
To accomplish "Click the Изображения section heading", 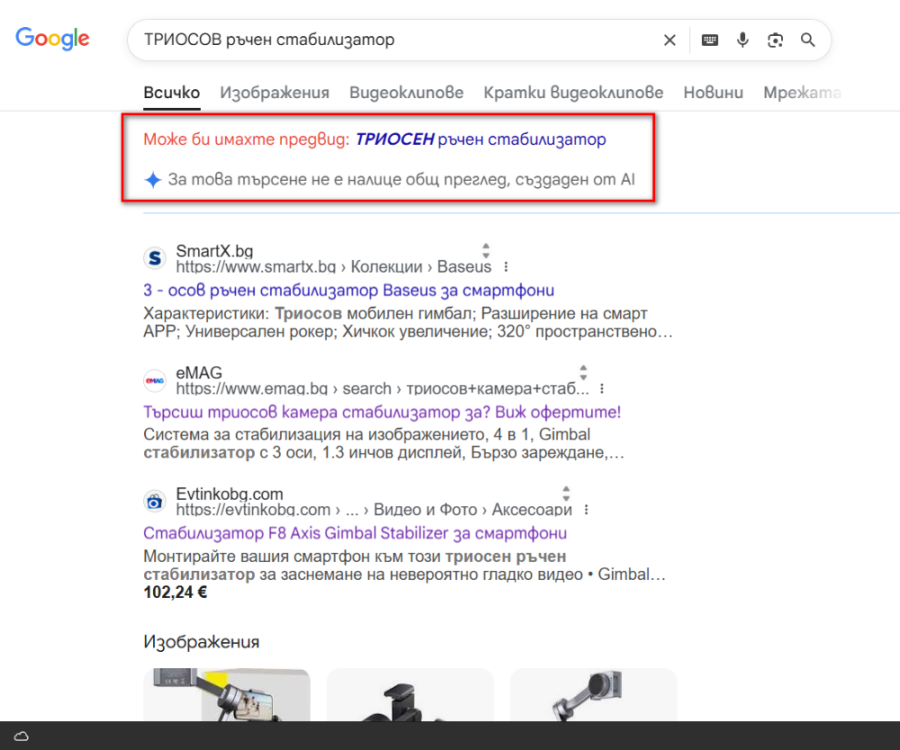I will 201,642.
